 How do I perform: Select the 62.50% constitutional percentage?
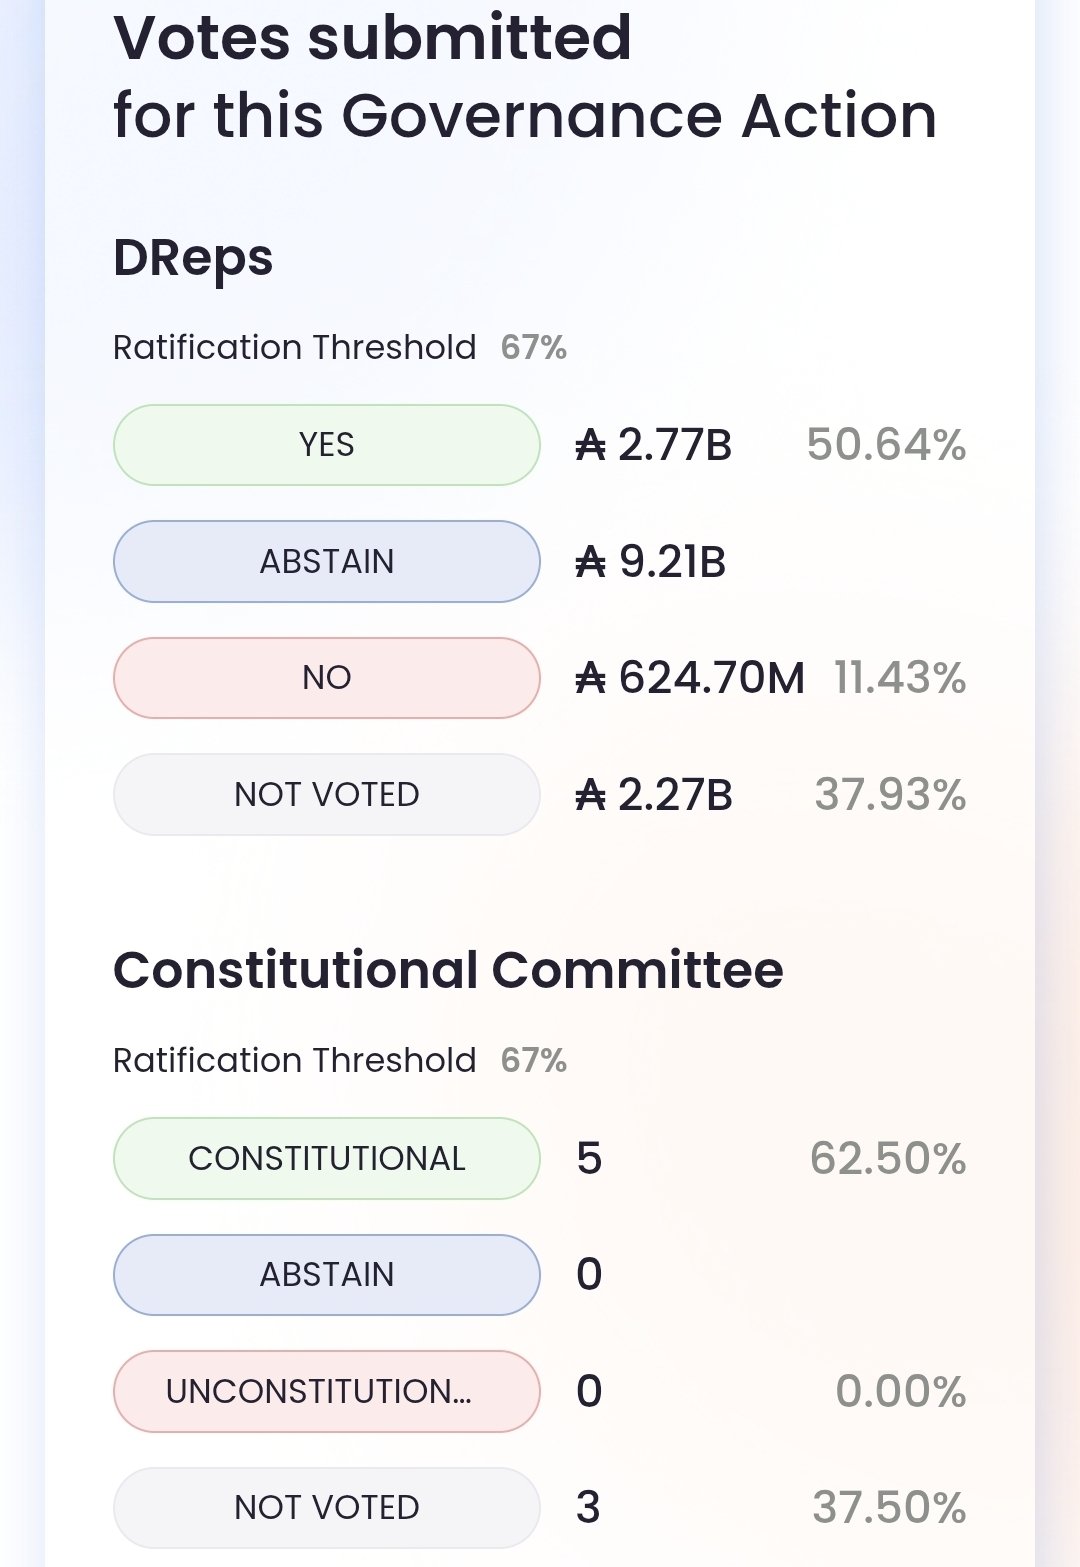888,1158
